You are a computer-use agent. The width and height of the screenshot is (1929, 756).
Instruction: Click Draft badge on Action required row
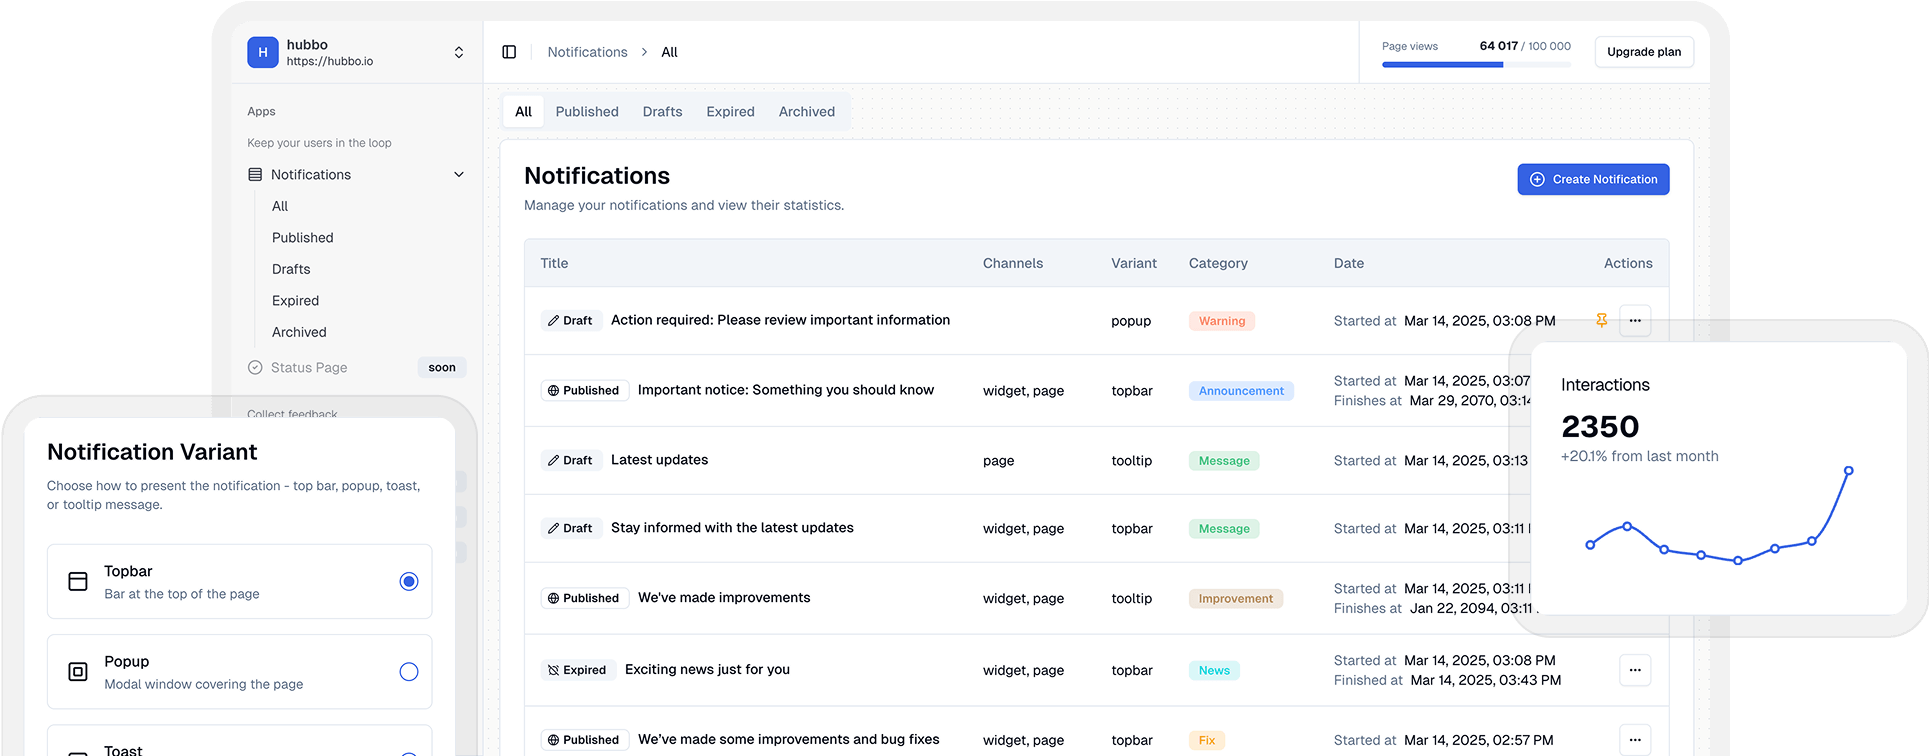[570, 321]
